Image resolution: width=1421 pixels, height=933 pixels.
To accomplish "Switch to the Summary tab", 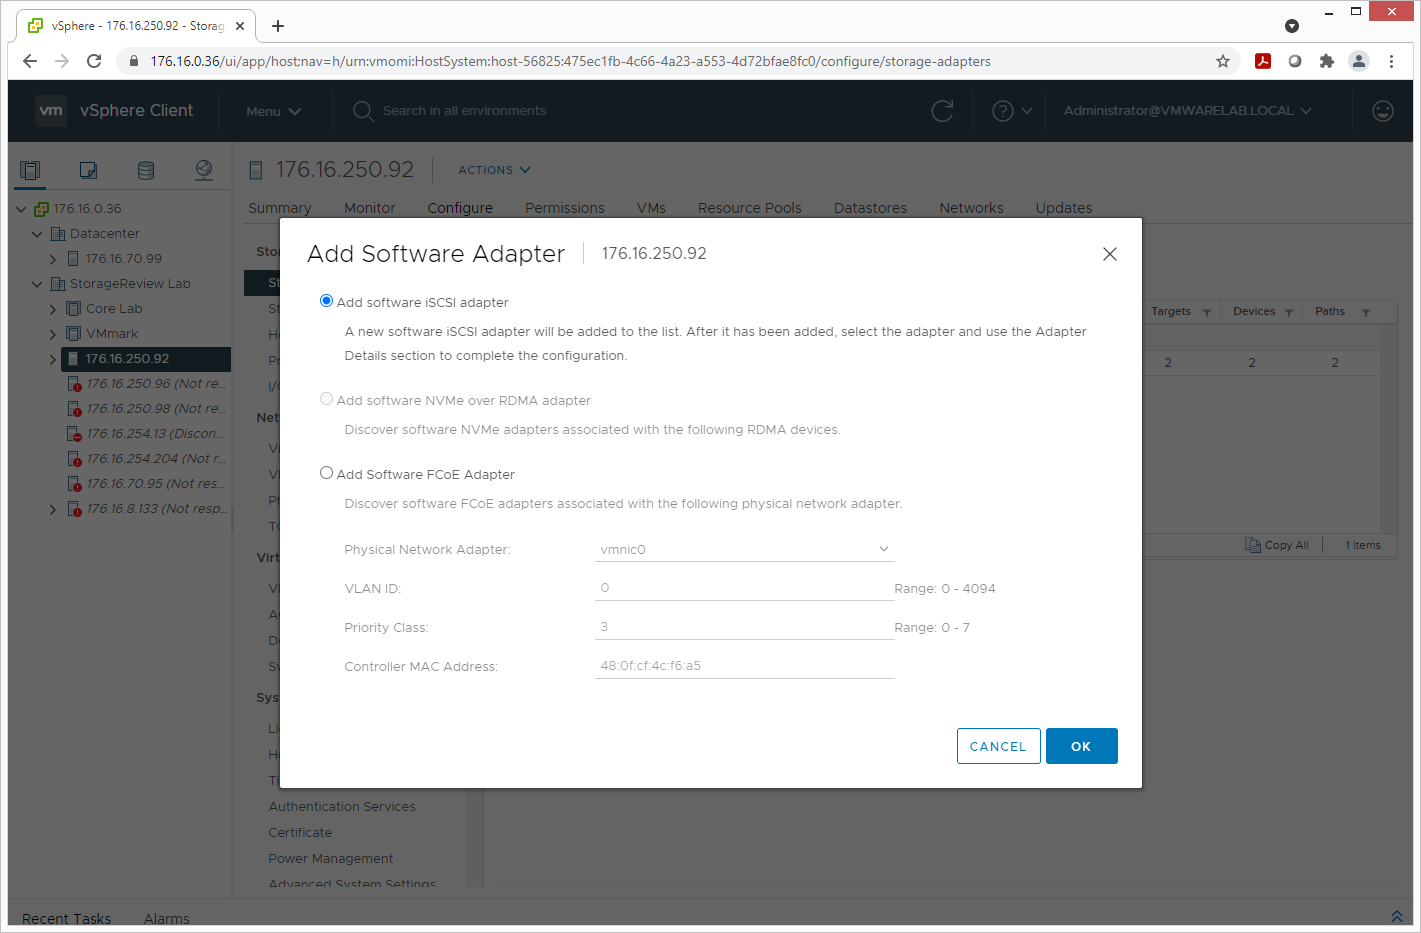I will tap(280, 208).
